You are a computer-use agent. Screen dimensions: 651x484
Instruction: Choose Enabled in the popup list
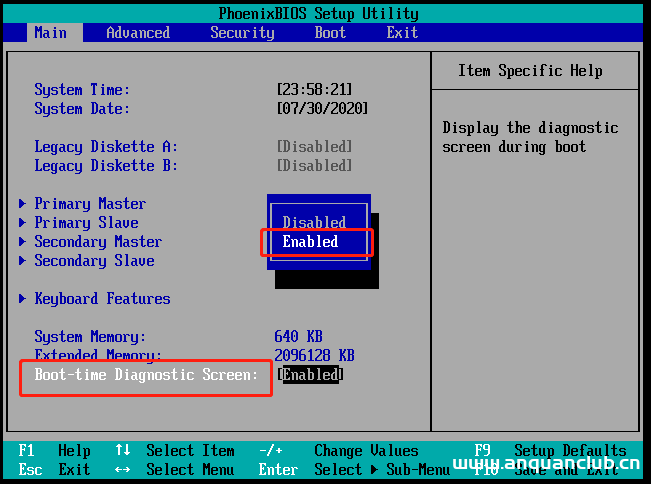311,242
